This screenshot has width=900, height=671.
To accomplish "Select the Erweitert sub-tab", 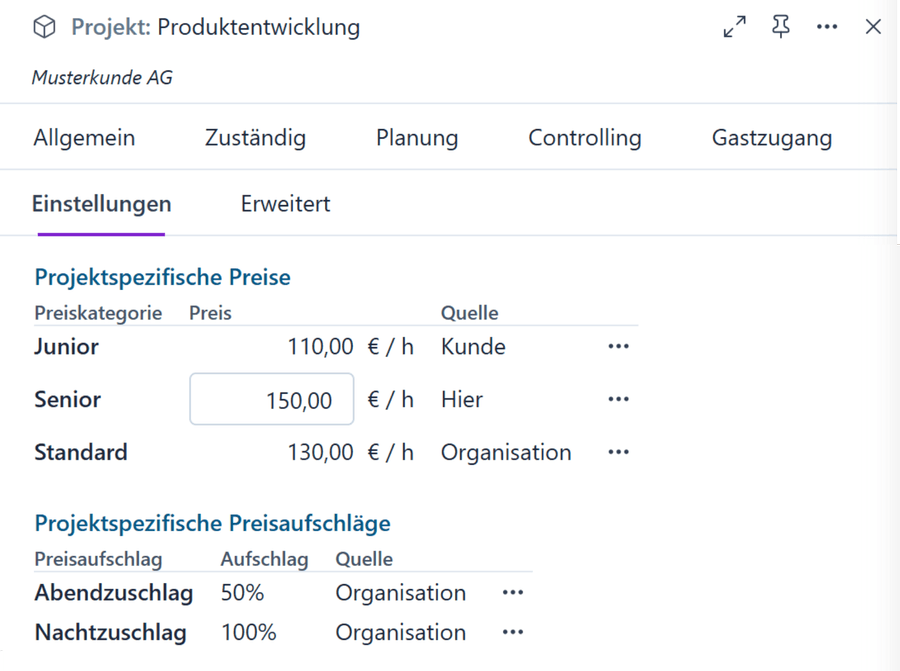I will [x=285, y=204].
